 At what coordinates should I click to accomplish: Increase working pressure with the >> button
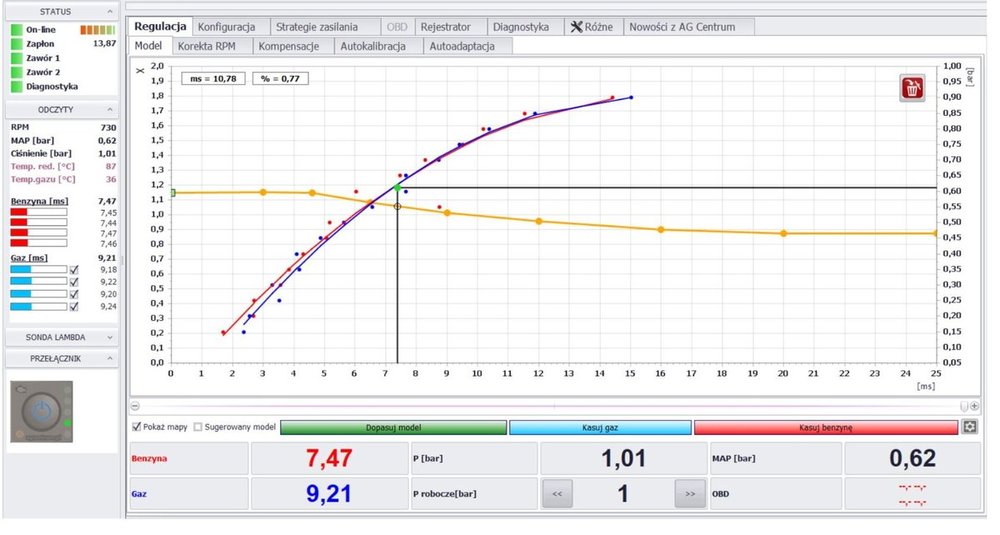[x=687, y=493]
